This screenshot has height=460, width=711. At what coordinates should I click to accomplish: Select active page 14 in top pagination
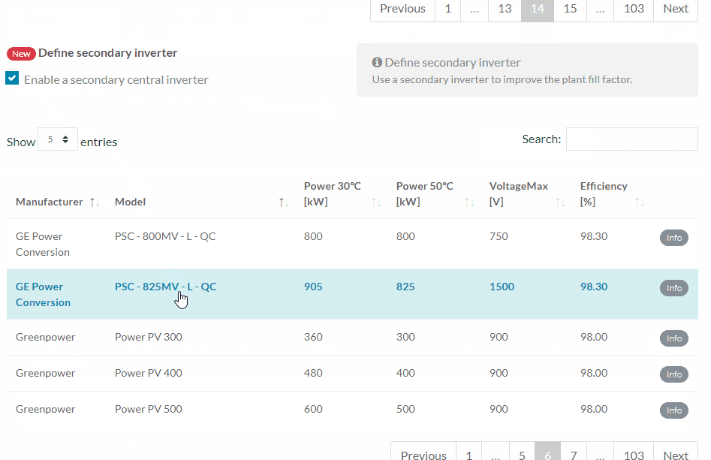[x=537, y=9]
